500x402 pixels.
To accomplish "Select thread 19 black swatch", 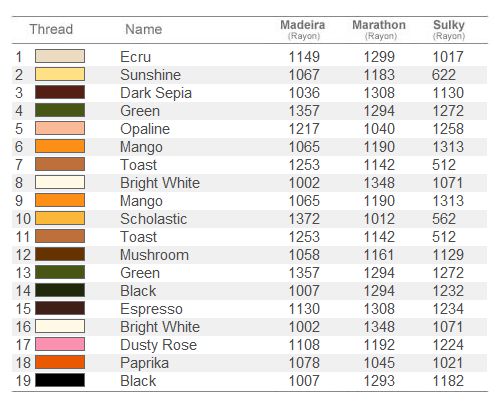I will click(60, 380).
